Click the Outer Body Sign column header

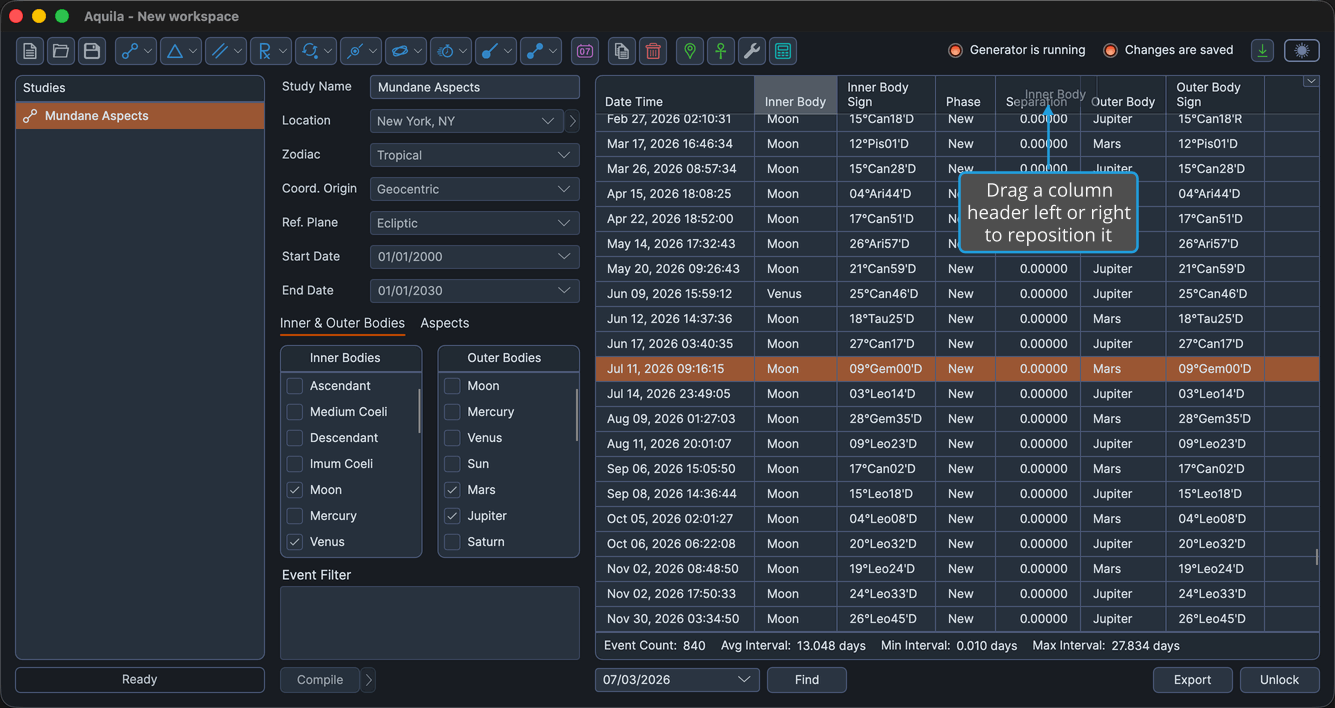pyautogui.click(x=1215, y=95)
